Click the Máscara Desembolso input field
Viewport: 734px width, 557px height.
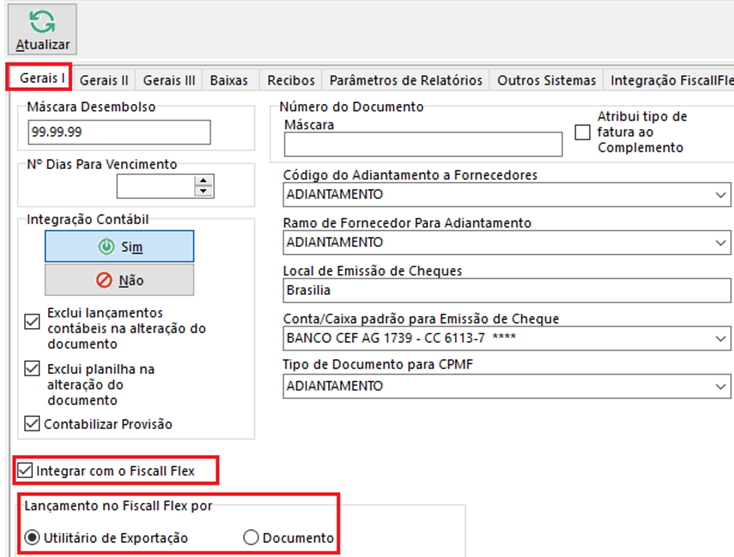pyautogui.click(x=119, y=132)
